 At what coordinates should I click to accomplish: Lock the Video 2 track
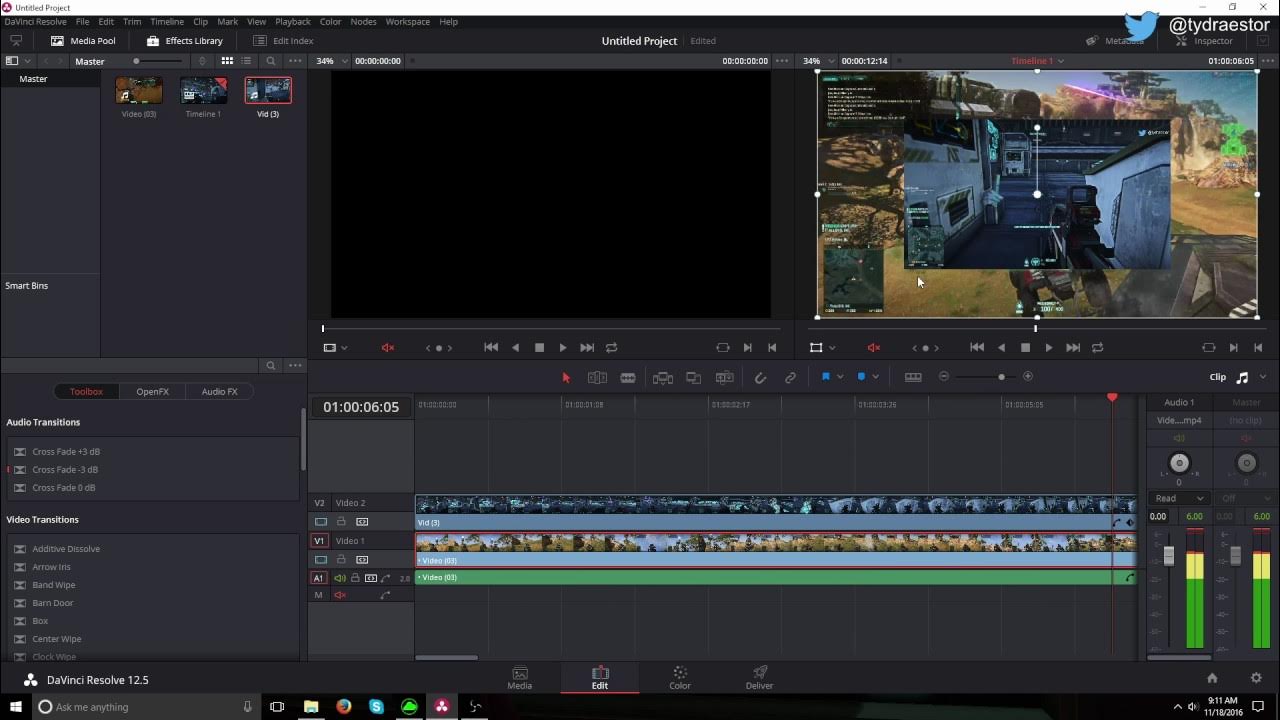point(341,522)
